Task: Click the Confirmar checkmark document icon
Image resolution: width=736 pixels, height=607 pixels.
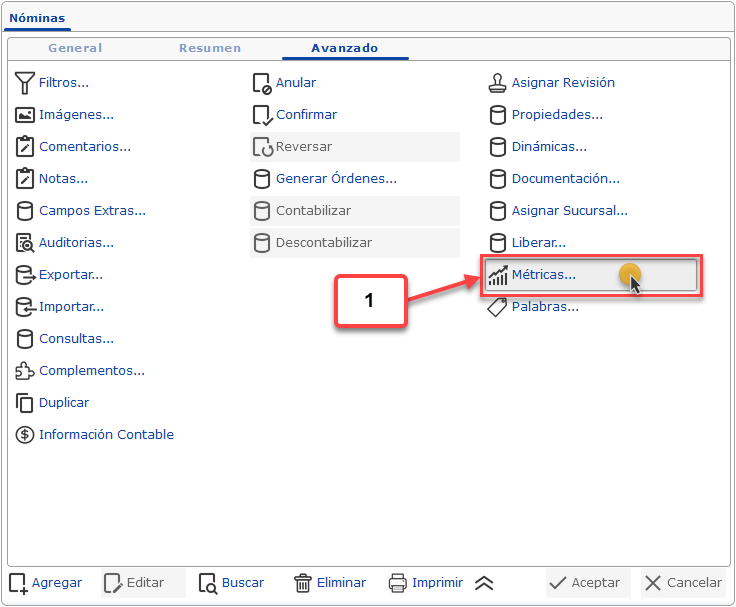Action: (262, 115)
